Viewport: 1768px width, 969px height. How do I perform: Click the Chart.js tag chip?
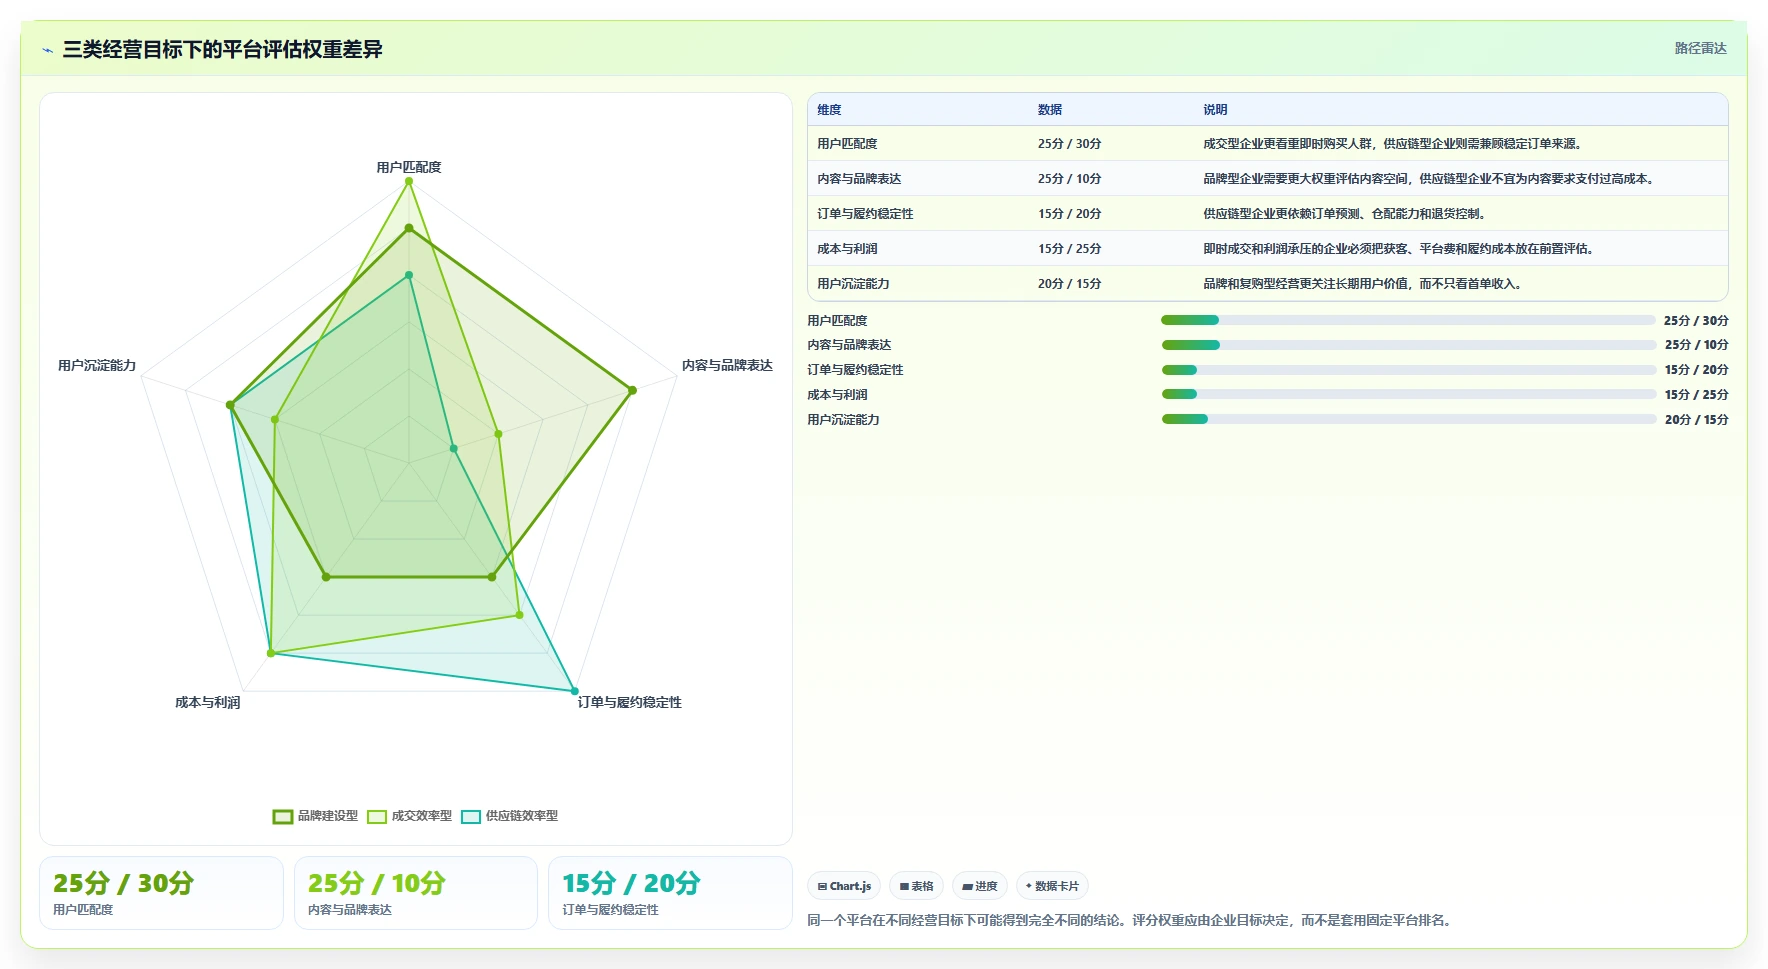click(x=844, y=886)
